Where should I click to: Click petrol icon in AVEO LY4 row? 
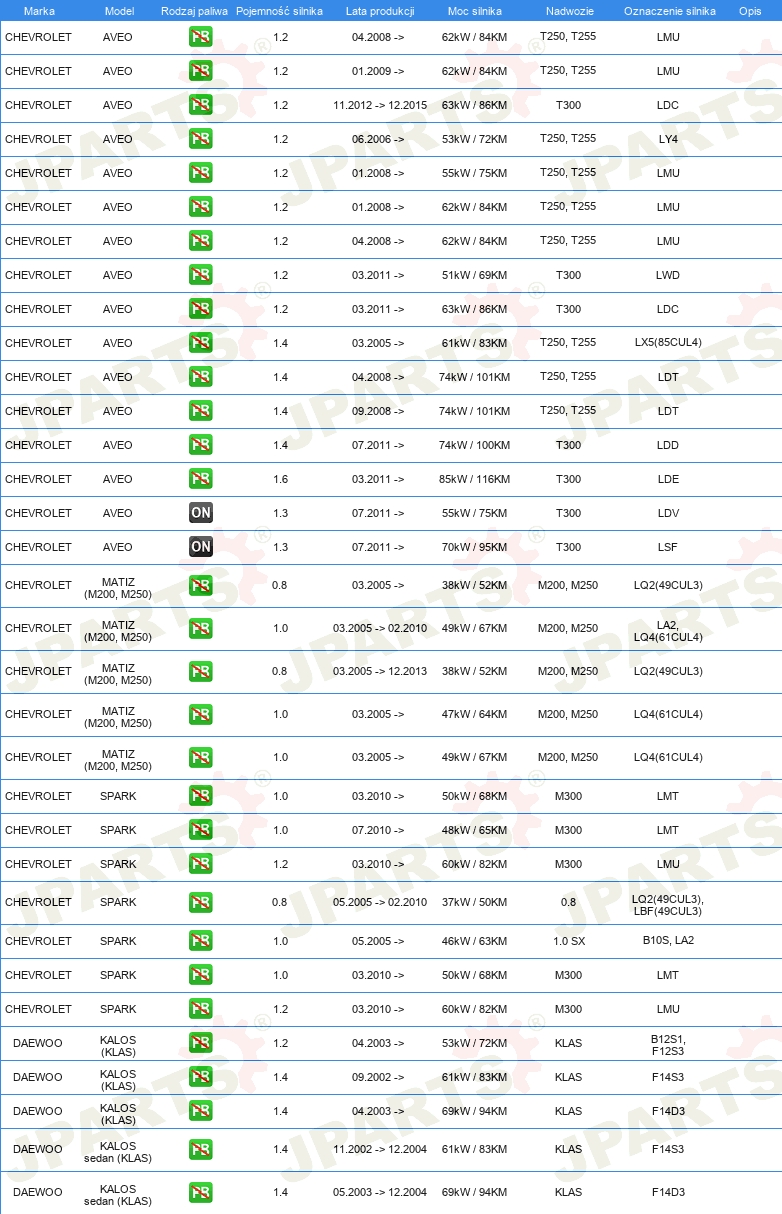[201, 139]
